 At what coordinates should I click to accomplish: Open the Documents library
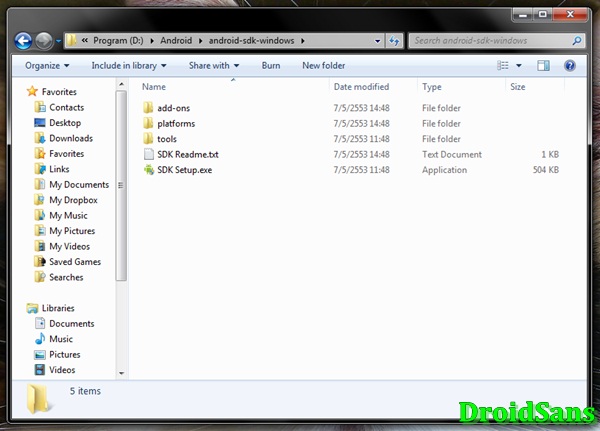[x=64, y=323]
